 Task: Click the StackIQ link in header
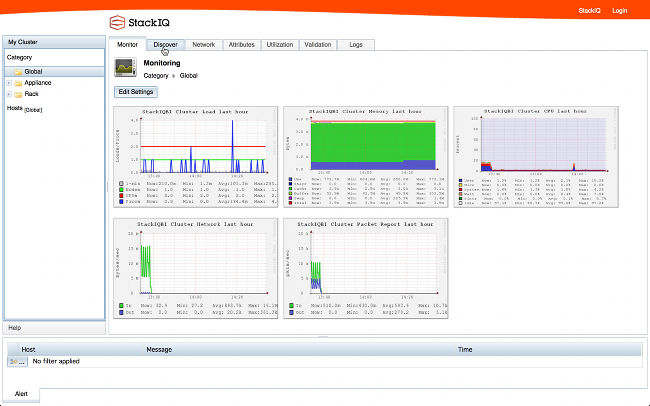(x=589, y=10)
